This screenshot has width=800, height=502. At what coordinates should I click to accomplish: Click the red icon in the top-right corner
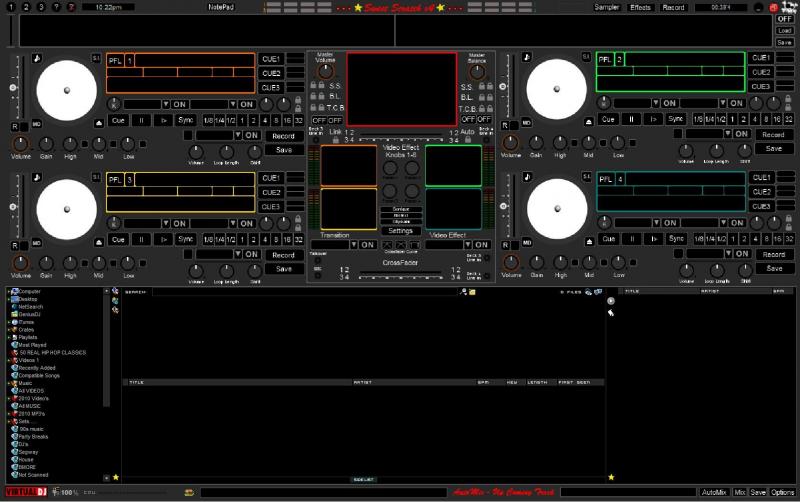pyautogui.click(x=774, y=7)
